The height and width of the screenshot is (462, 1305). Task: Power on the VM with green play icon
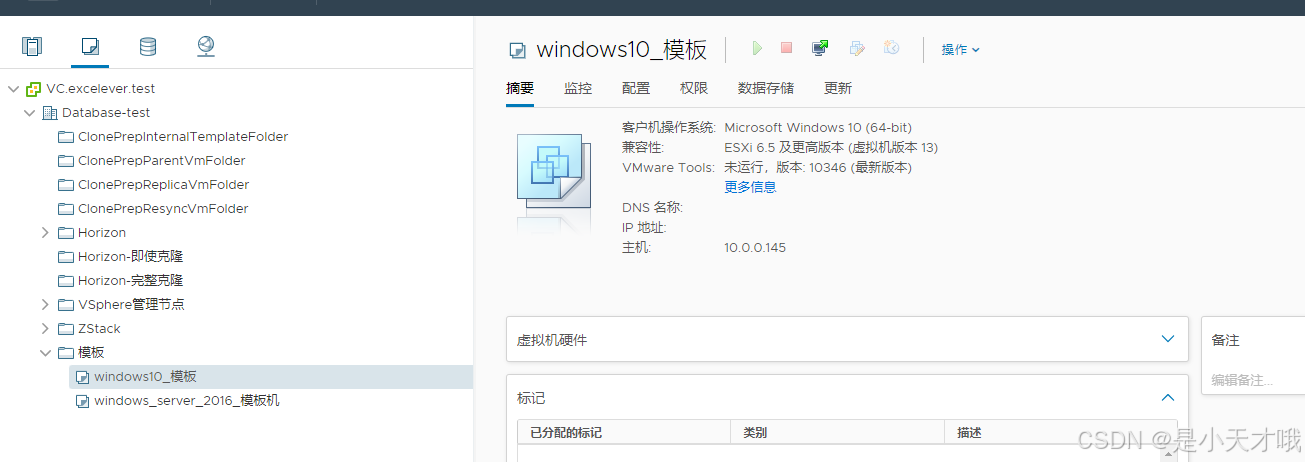coord(757,48)
